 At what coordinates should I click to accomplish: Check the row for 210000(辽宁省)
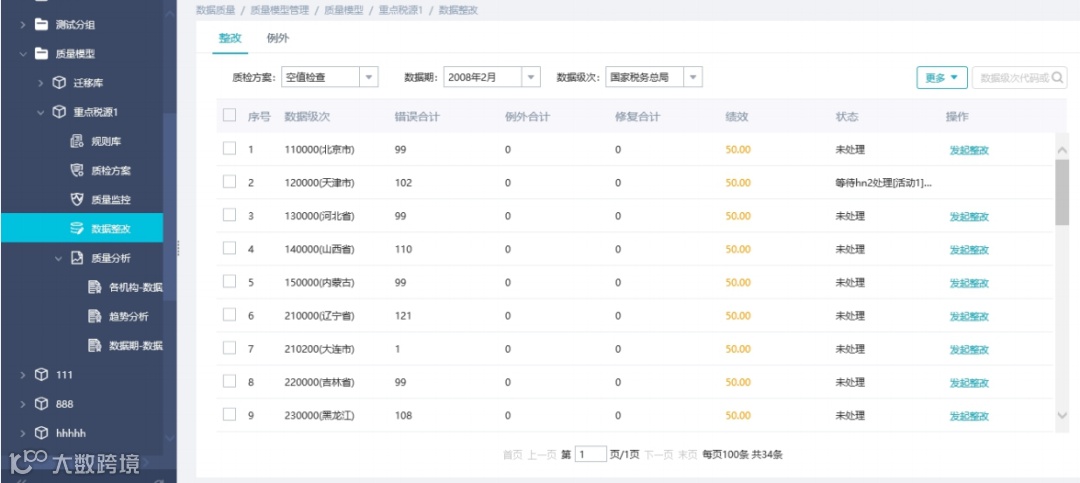[229, 315]
